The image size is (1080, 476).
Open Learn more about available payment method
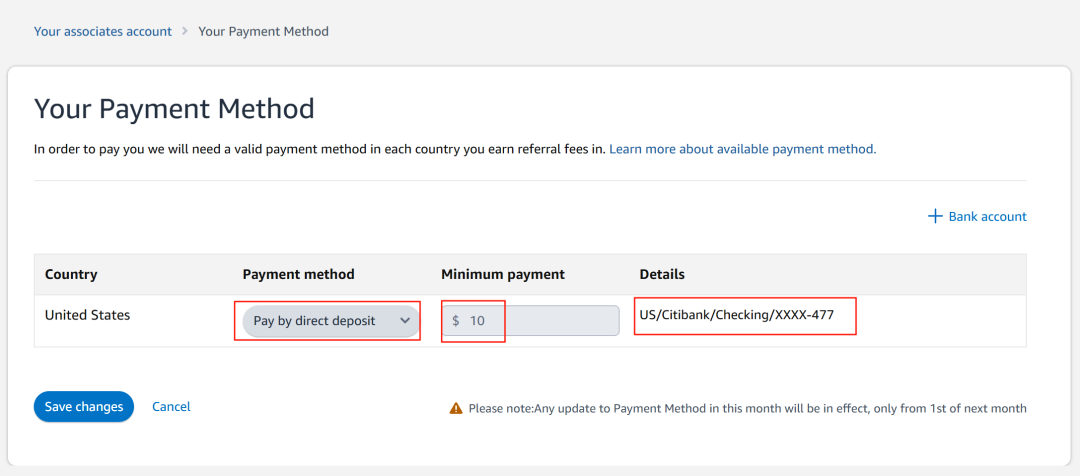(x=742, y=149)
